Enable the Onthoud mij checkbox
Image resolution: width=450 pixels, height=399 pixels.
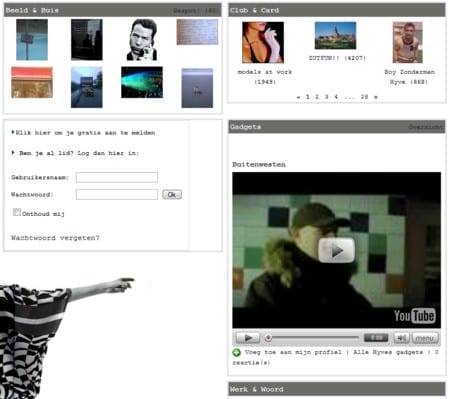click(17, 212)
